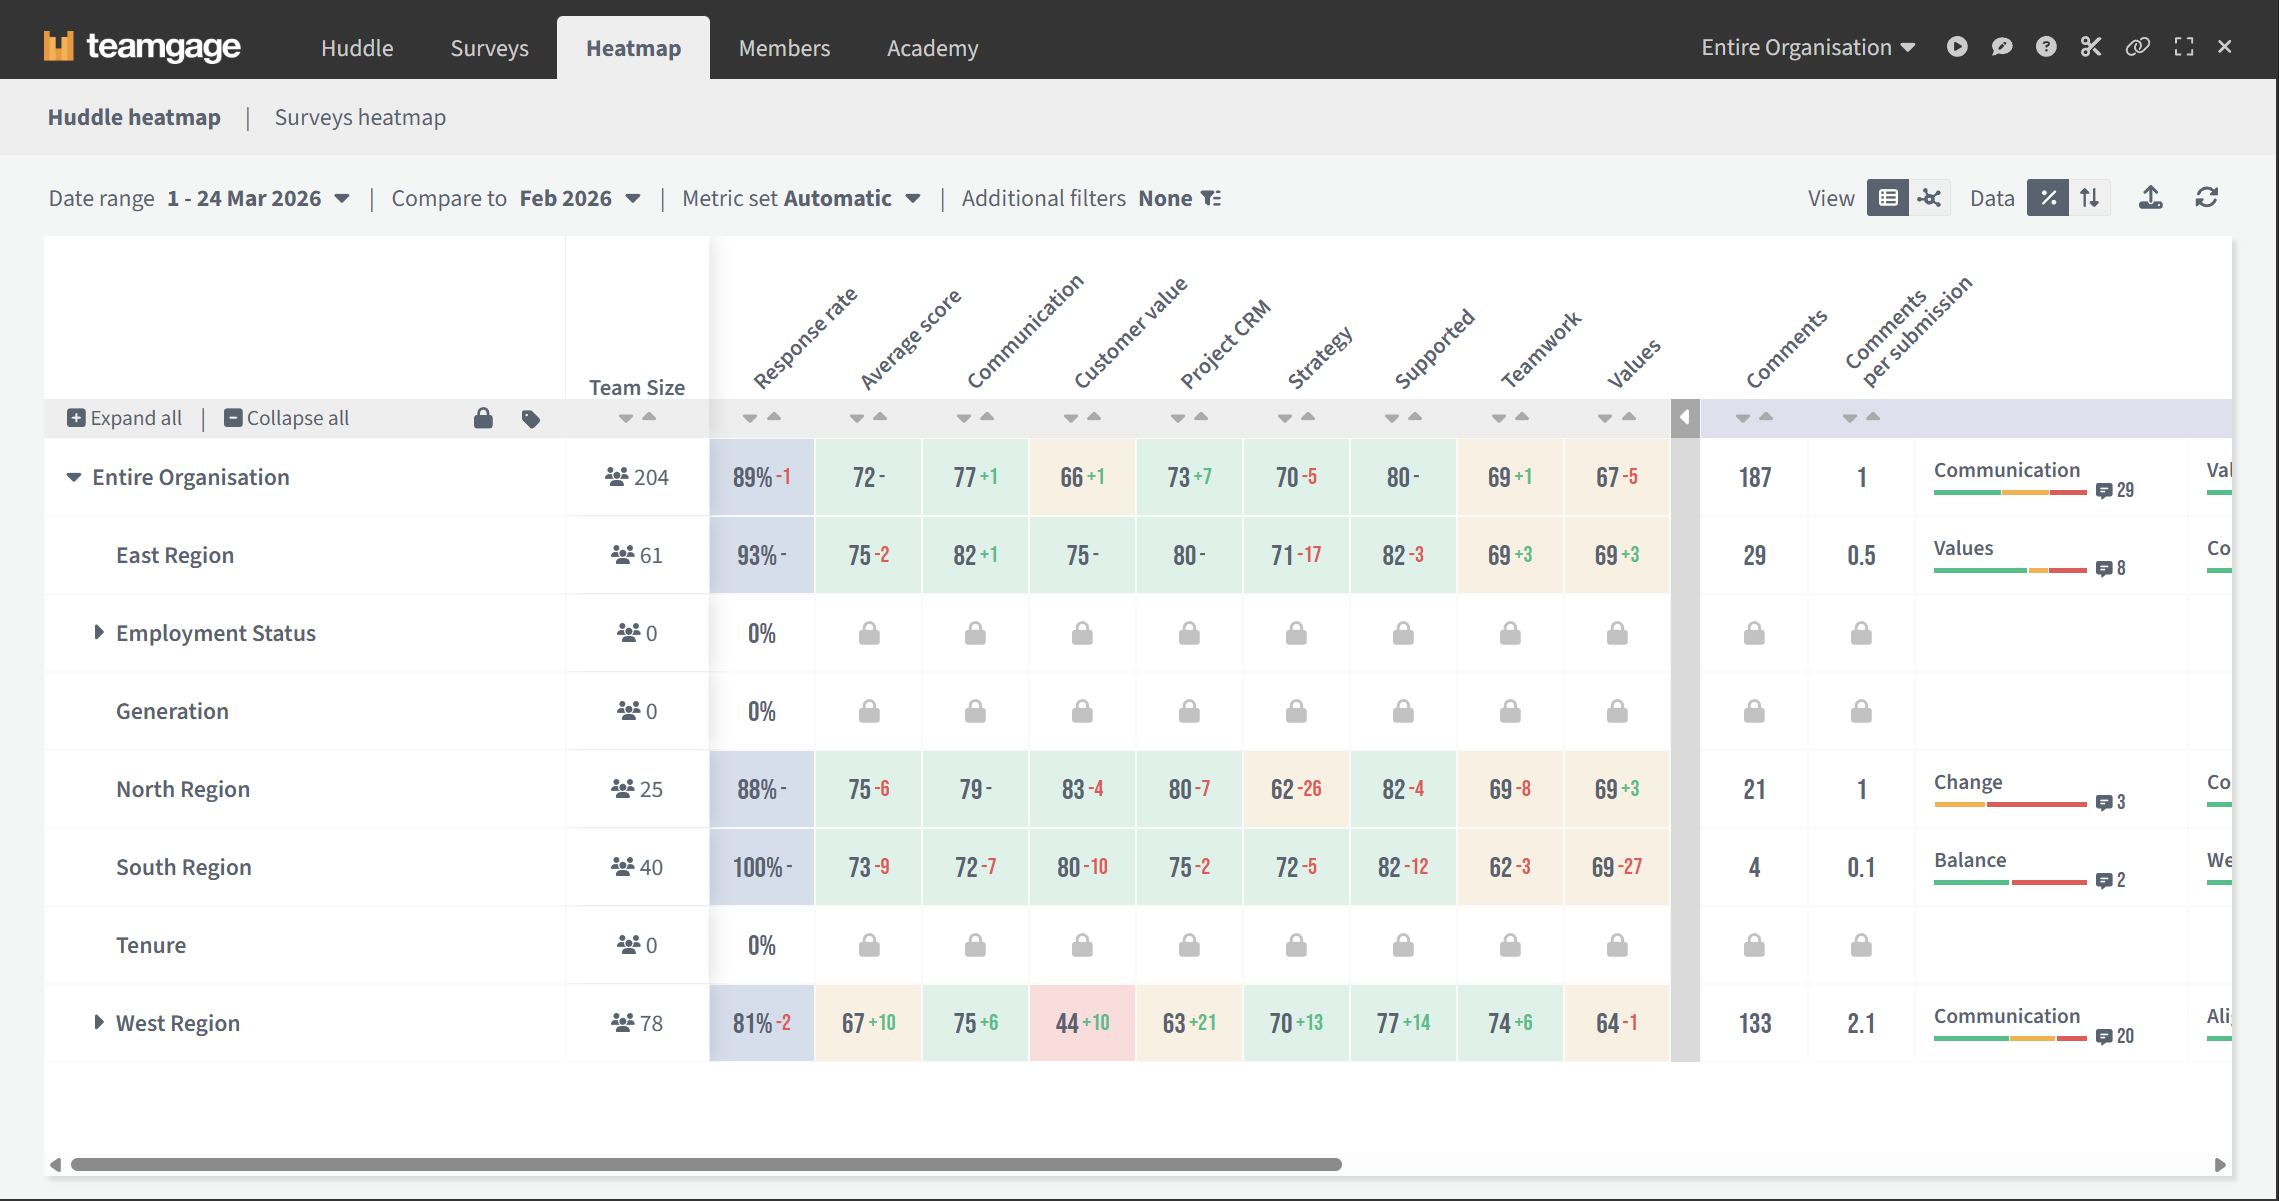Screen dimensions: 2279x1201
Task: Click the refresh heatmap icon
Action: tap(2207, 198)
